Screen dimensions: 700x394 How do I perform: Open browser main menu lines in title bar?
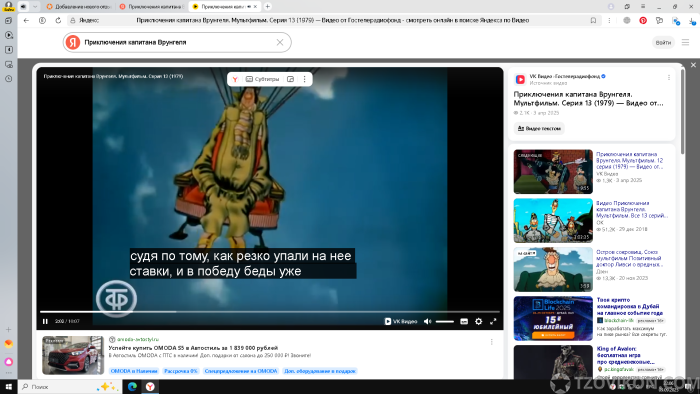pyautogui.click(x=643, y=7)
